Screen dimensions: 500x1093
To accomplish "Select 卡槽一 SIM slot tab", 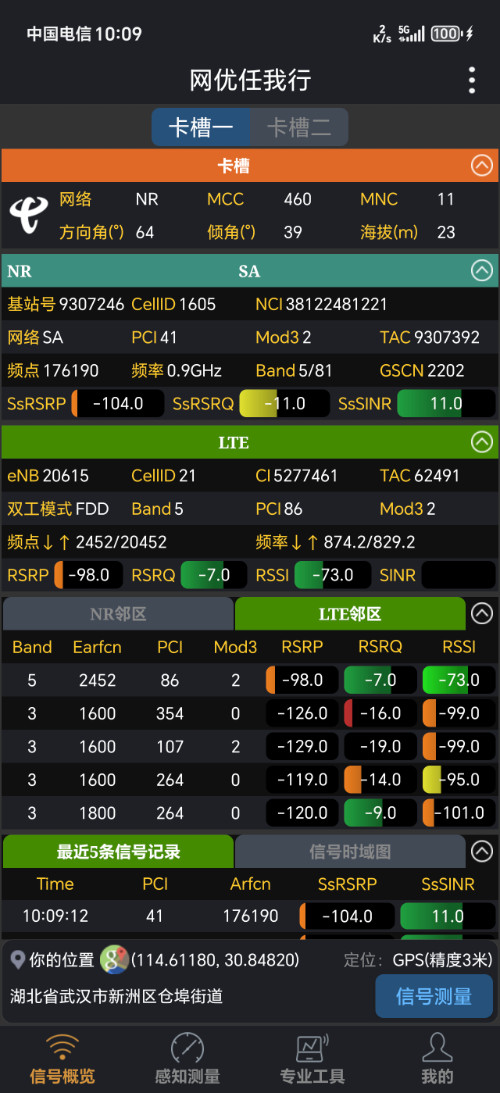I will pyautogui.click(x=201, y=127).
